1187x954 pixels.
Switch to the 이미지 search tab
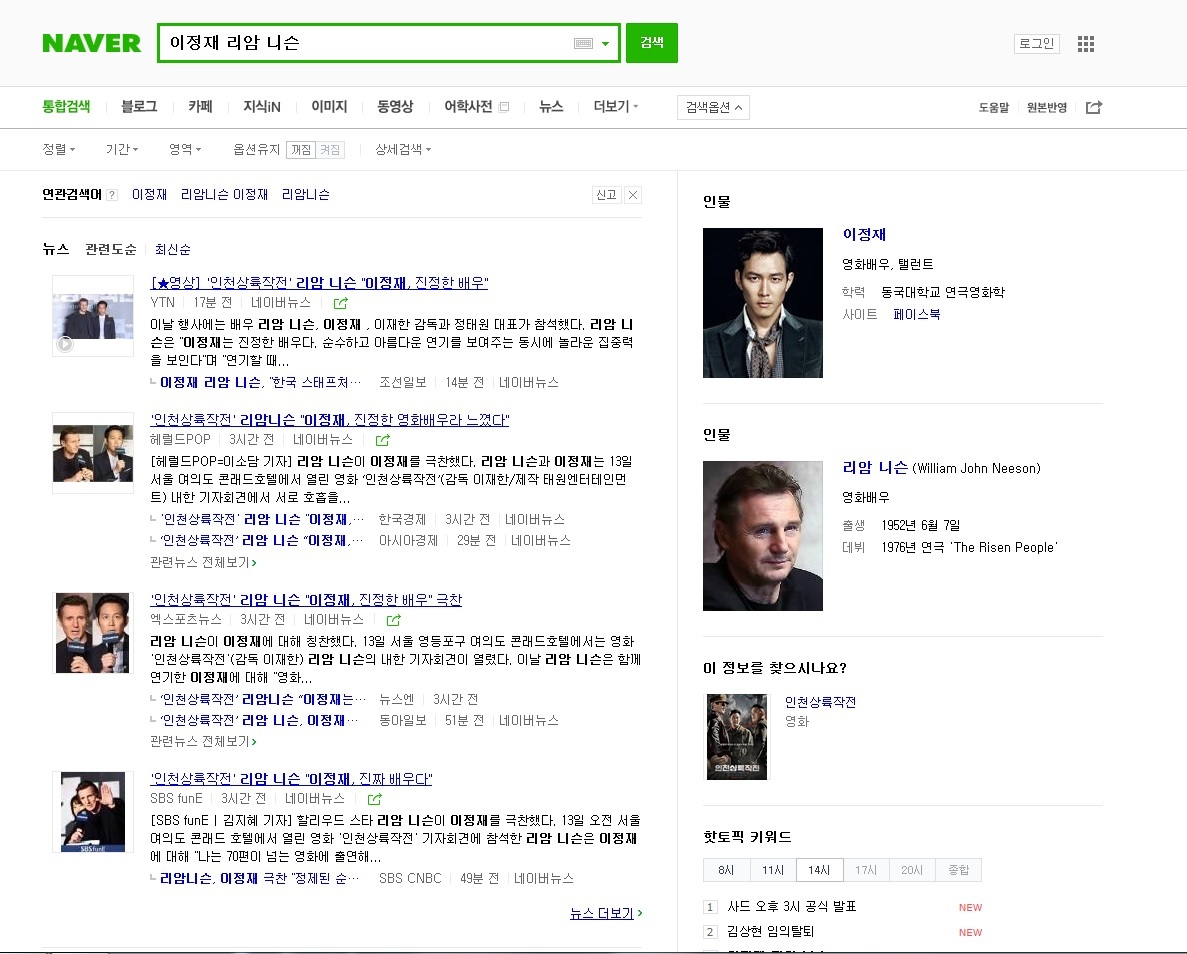pyautogui.click(x=329, y=107)
